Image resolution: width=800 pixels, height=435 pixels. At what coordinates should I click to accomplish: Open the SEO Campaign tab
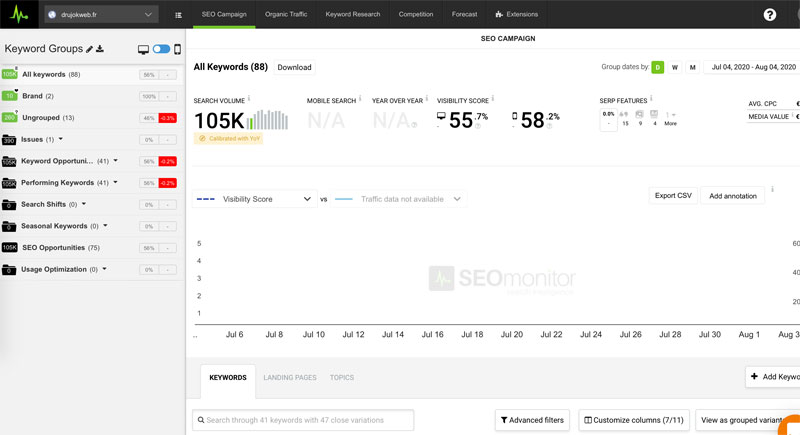(x=224, y=14)
